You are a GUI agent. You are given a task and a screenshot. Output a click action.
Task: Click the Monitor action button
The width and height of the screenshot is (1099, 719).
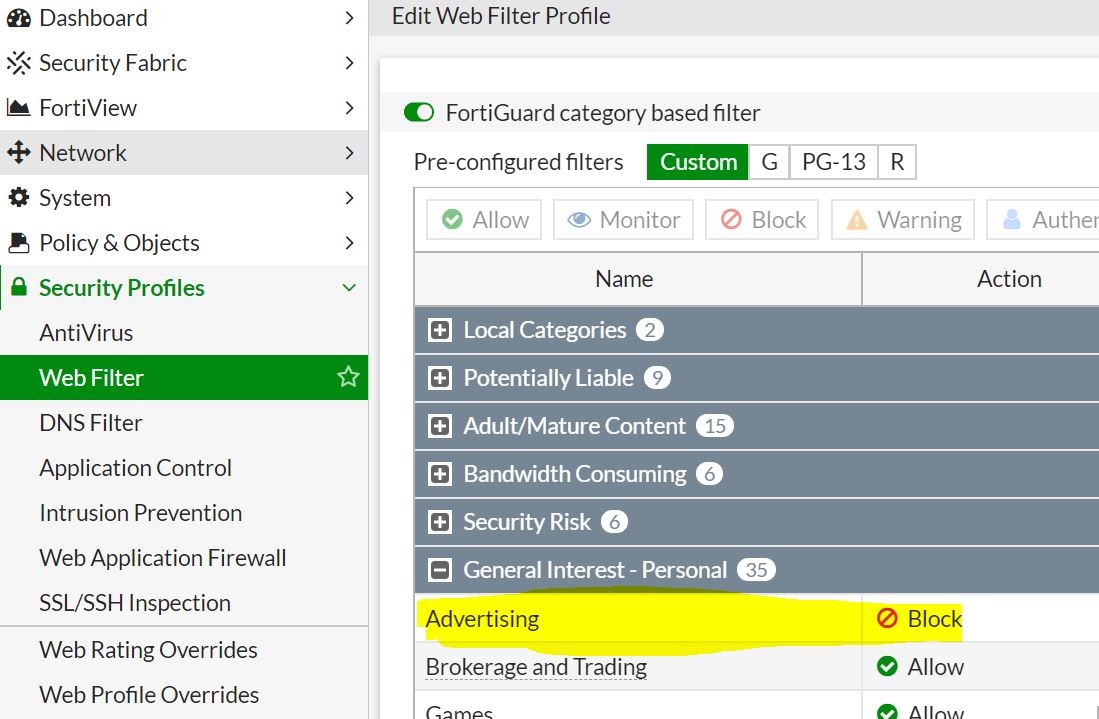[623, 219]
